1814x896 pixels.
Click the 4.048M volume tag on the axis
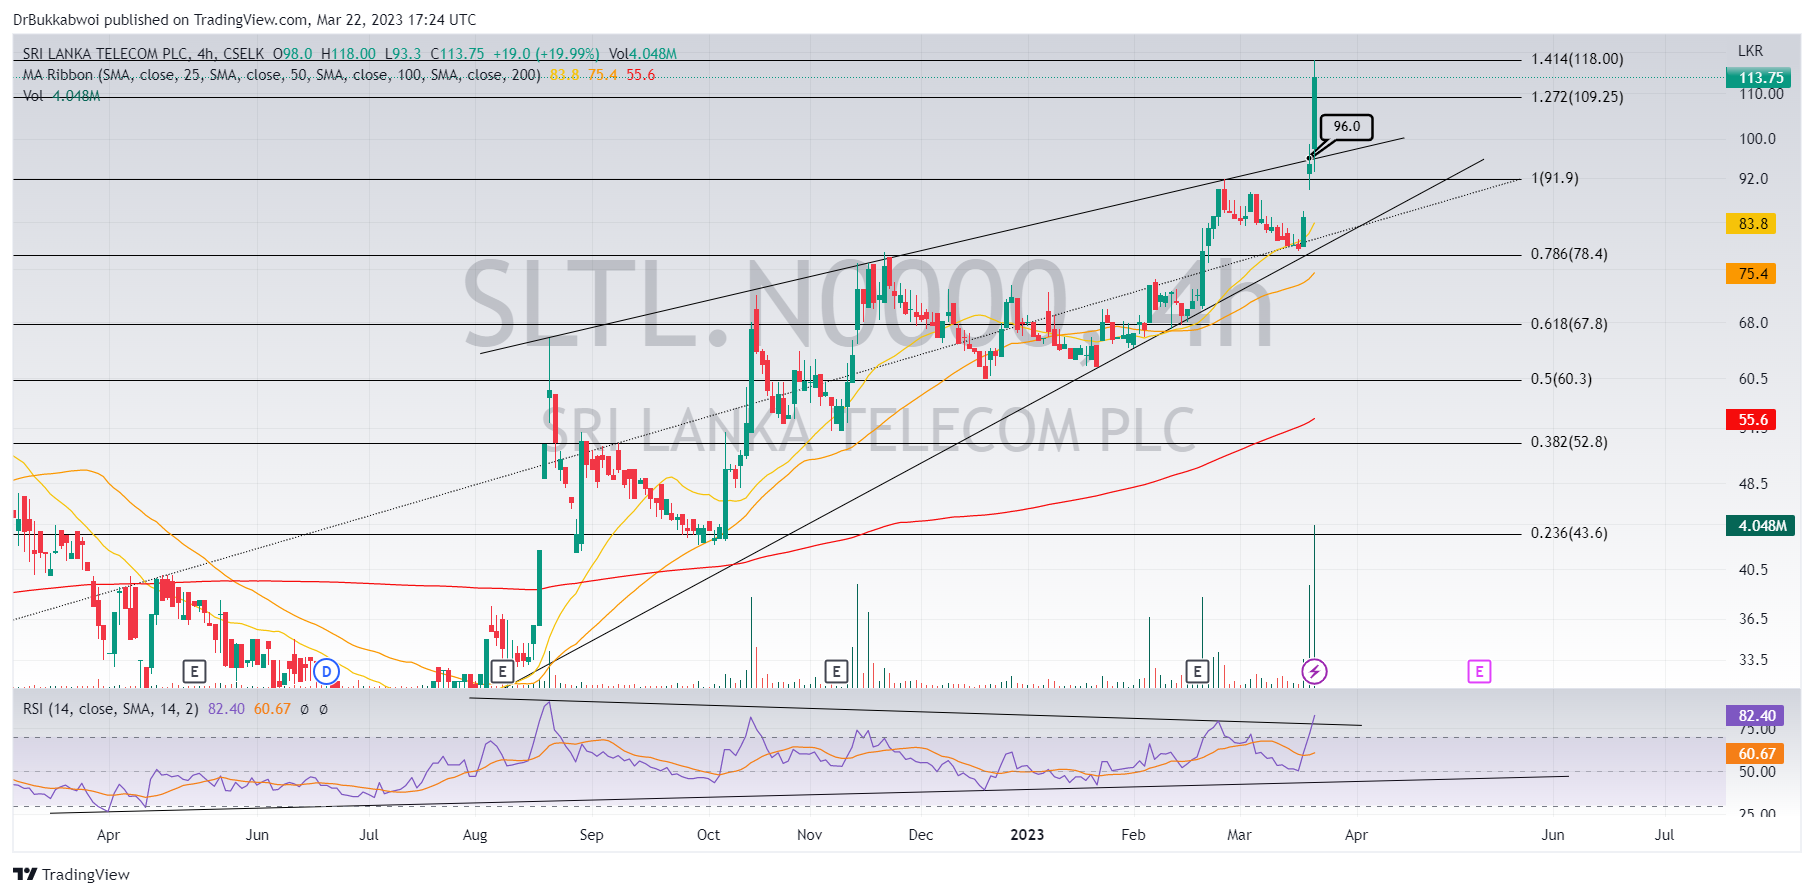pos(1760,526)
